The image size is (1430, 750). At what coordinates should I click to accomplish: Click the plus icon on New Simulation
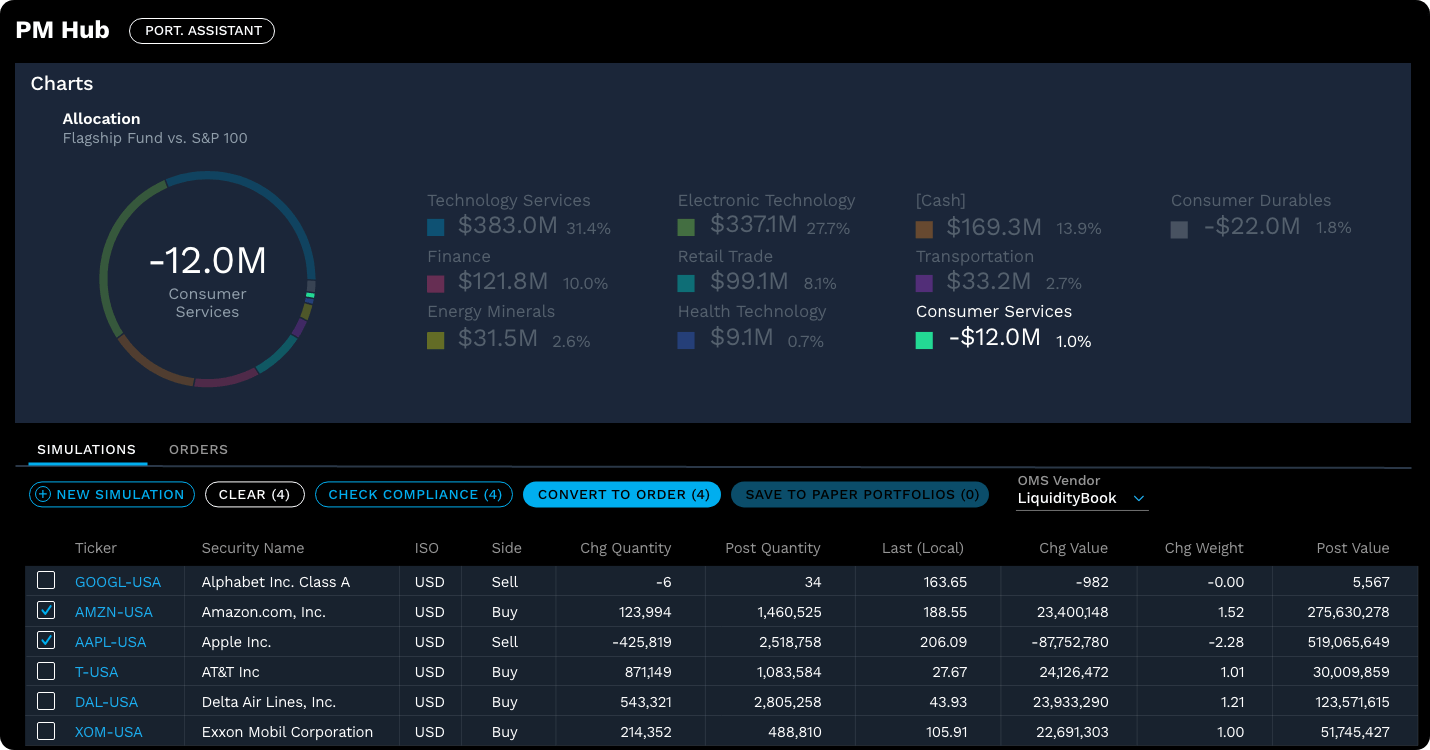click(41, 494)
